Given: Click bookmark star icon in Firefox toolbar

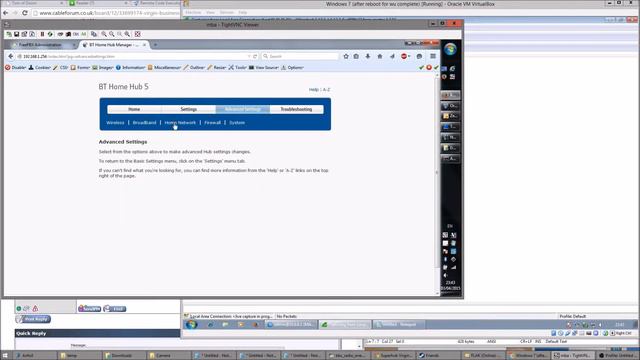Looking at the screenshot, I should pos(346,56).
